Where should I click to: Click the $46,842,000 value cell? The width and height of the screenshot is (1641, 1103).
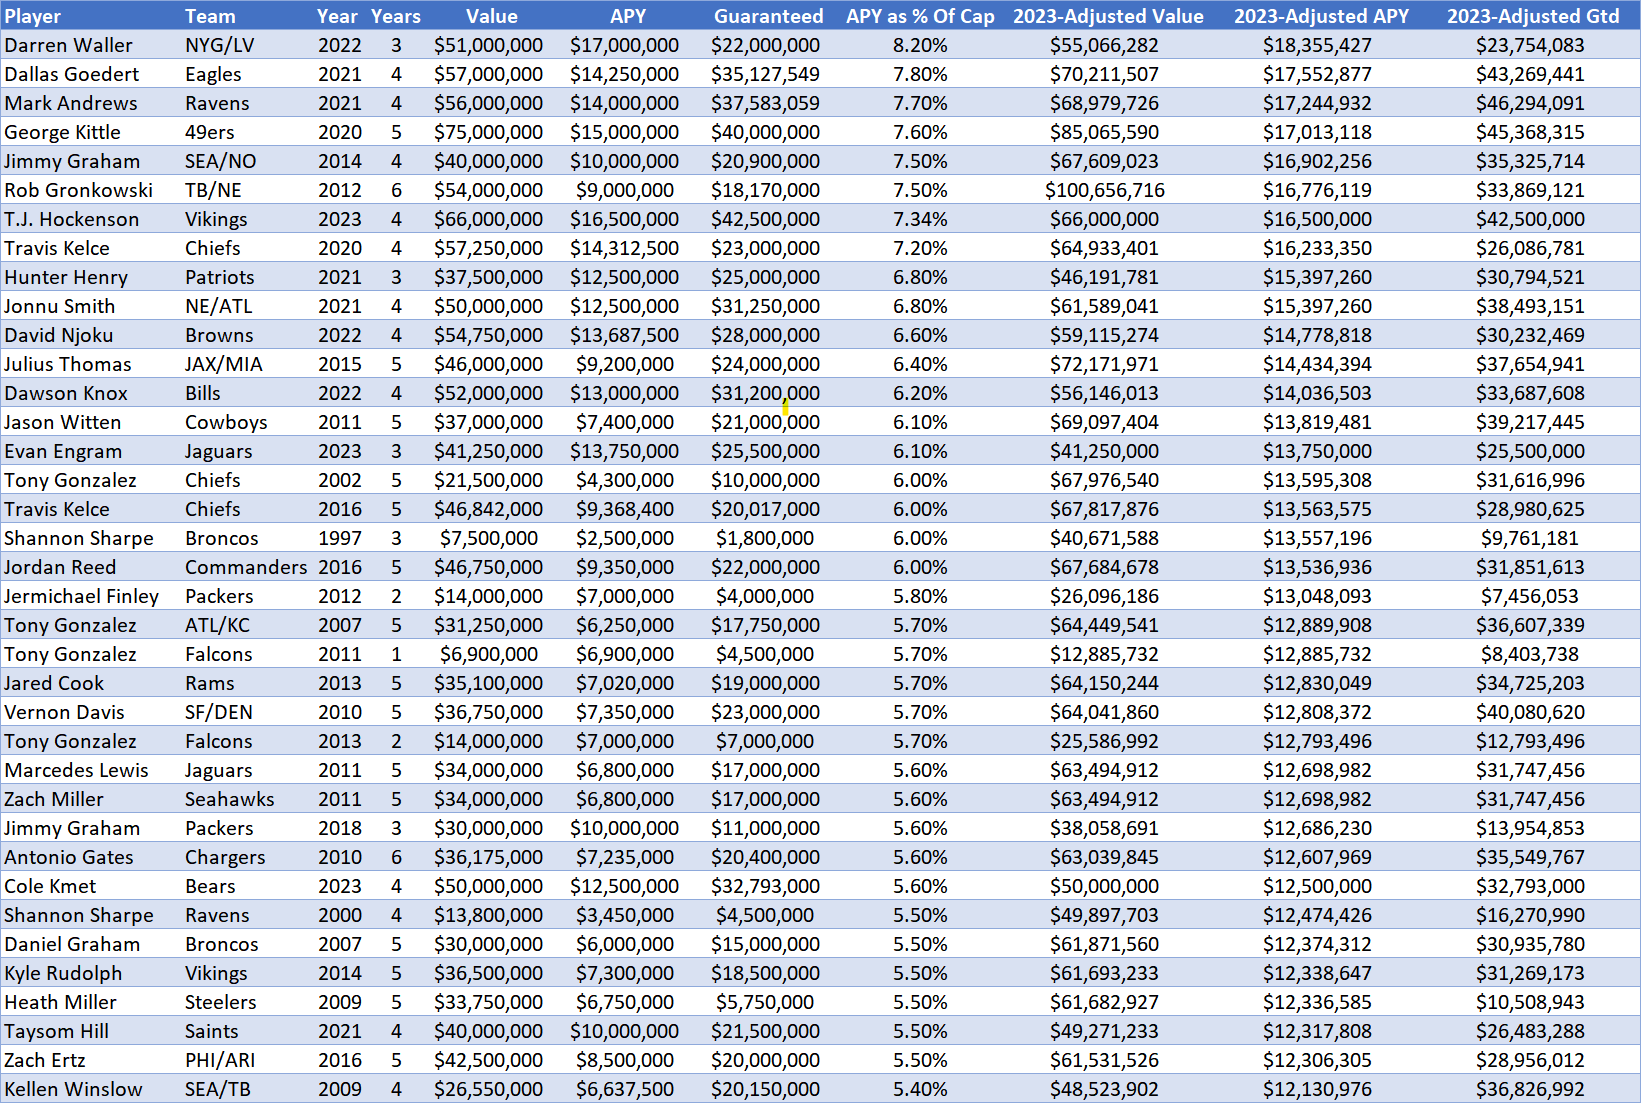coord(488,509)
